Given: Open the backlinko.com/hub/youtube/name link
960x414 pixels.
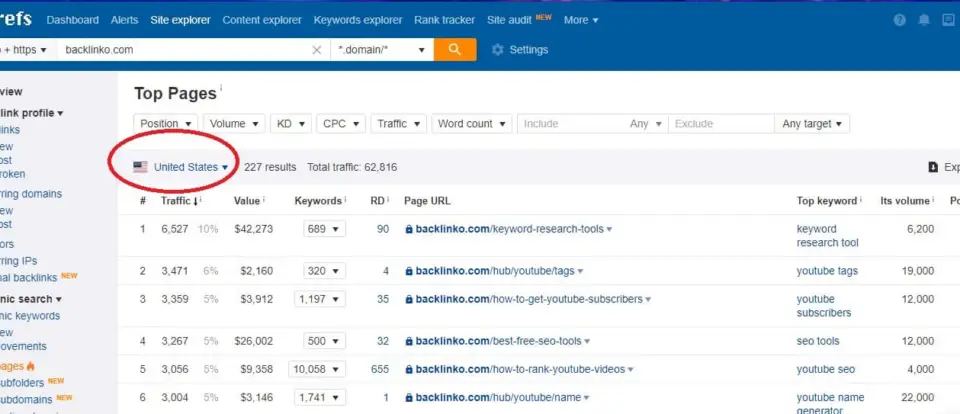Looking at the screenshot, I should pos(498,397).
